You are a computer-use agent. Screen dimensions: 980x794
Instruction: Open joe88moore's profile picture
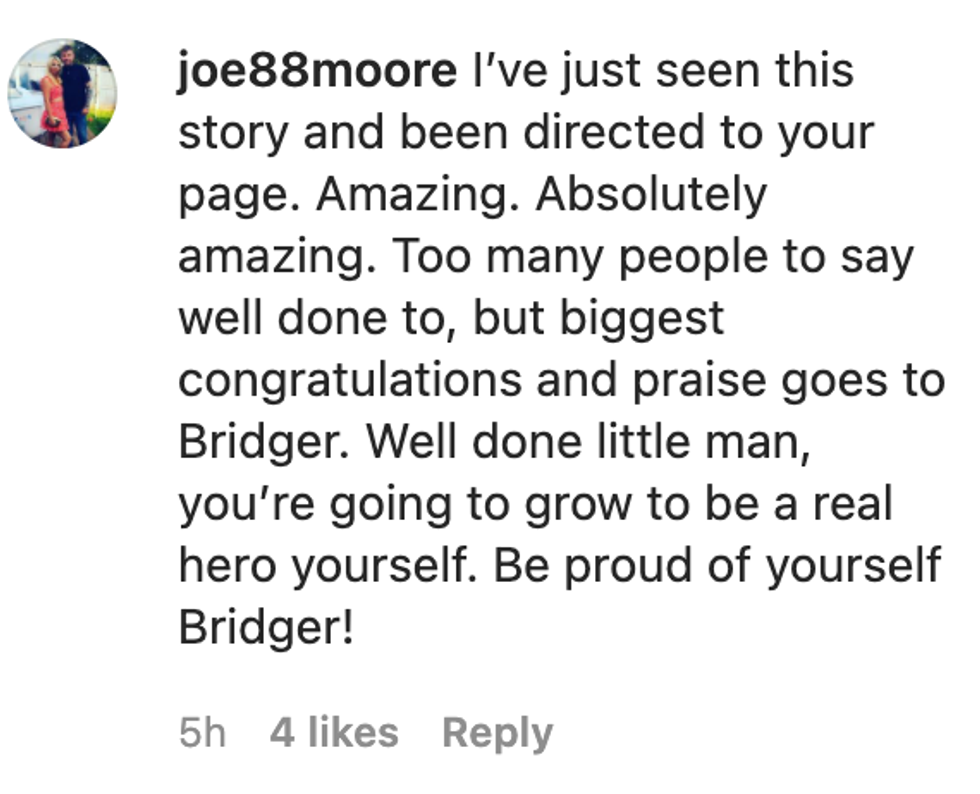tap(62, 93)
